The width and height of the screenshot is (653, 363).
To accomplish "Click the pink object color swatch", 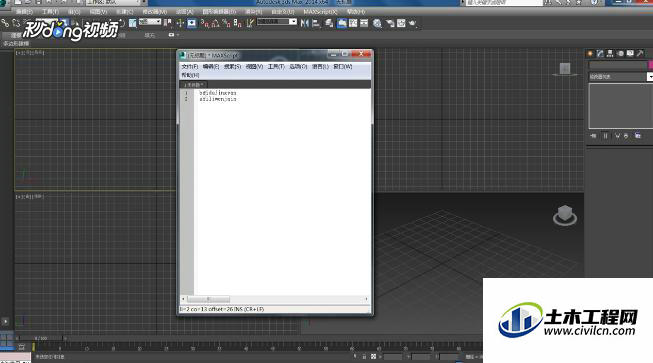I will pyautogui.click(x=651, y=65).
